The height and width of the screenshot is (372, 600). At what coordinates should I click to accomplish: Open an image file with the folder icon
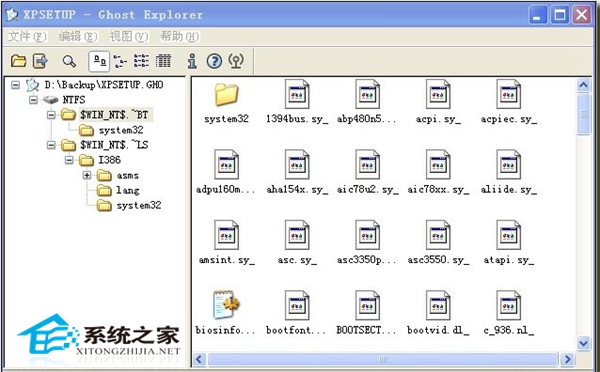click(x=18, y=61)
